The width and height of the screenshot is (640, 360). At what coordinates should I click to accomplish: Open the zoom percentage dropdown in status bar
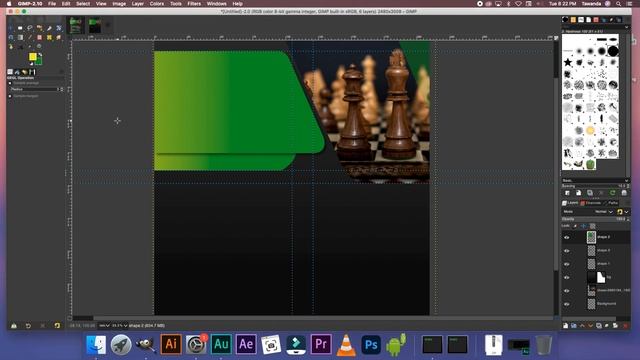[120, 325]
